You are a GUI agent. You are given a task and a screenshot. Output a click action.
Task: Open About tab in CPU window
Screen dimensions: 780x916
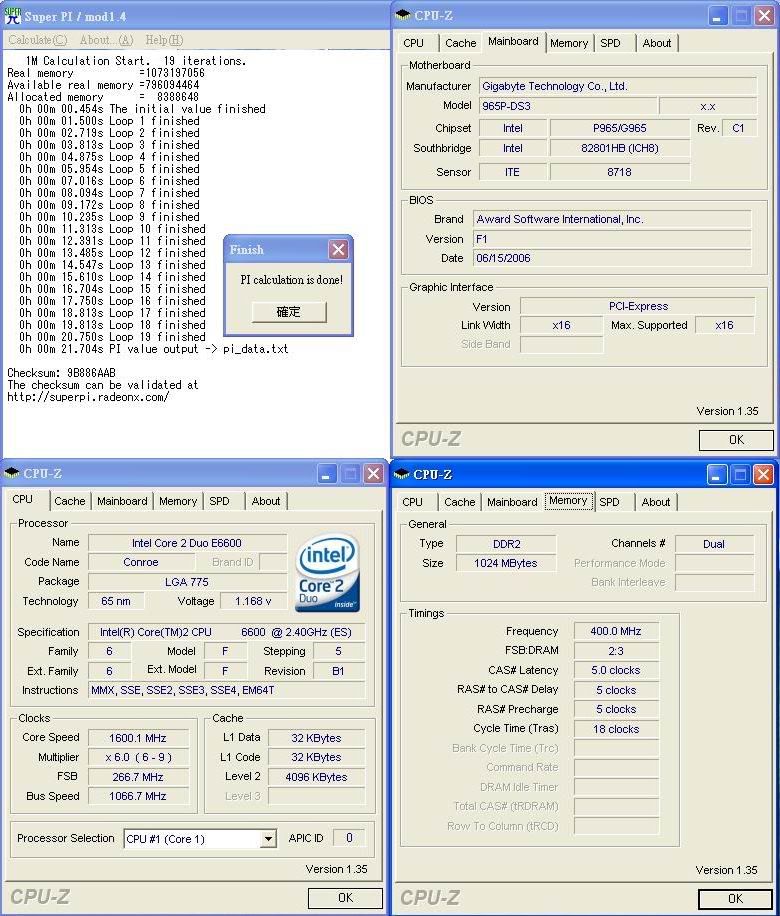pyautogui.click(x=266, y=501)
